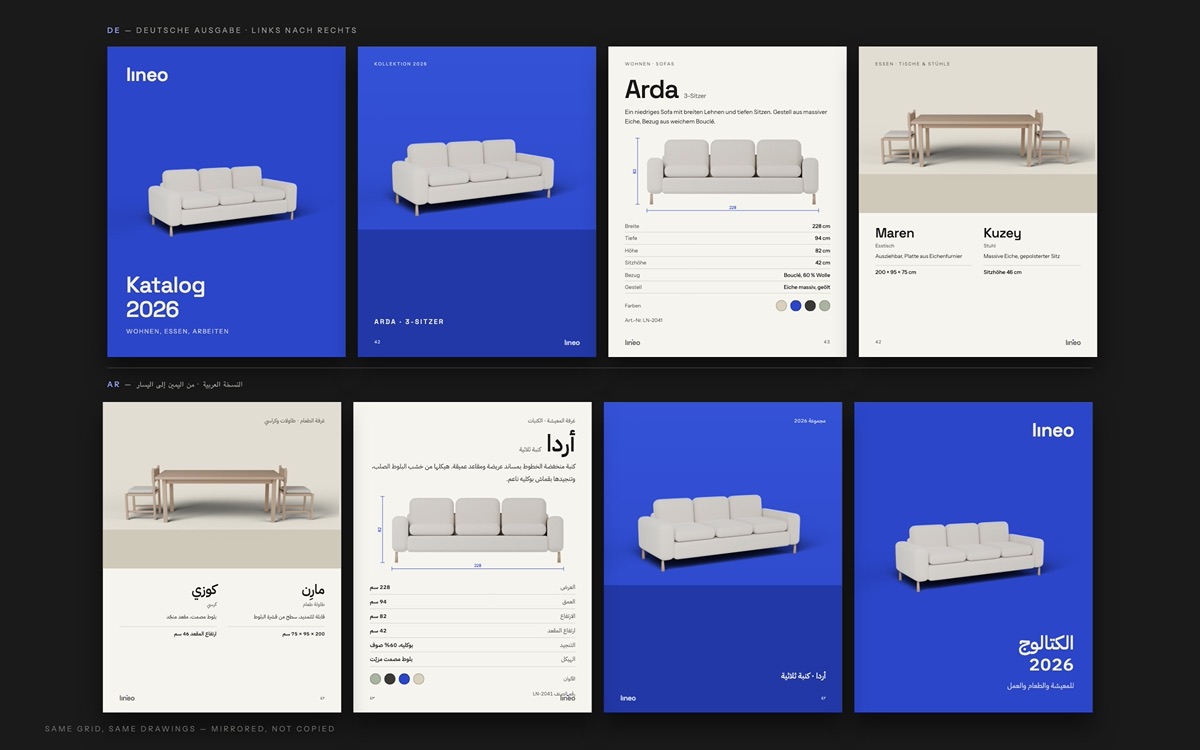Click the sofa image on the Kollektion 2026 page
Viewport: 1200px width, 750px height.
tap(473, 175)
